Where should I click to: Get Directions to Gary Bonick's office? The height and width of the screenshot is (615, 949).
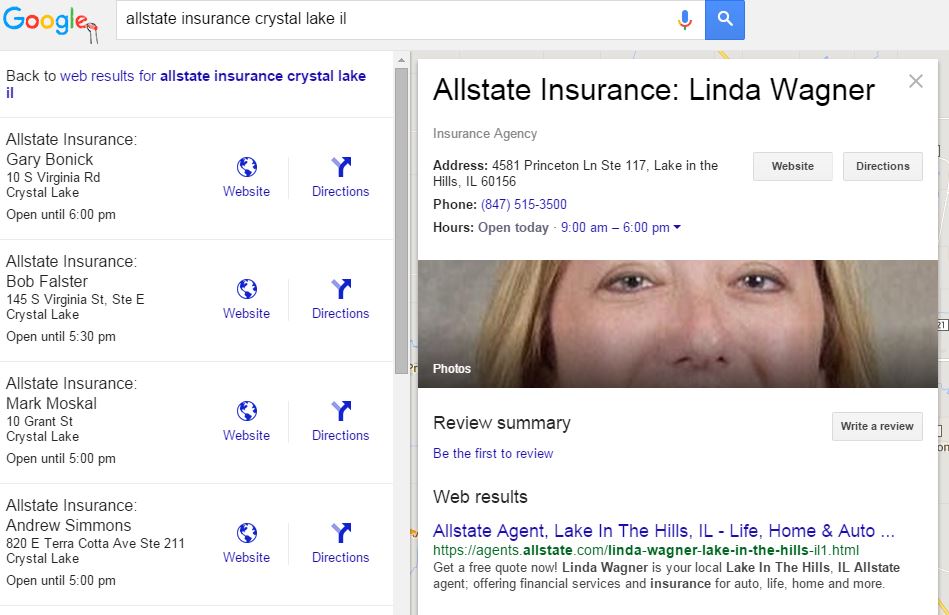tap(340, 168)
